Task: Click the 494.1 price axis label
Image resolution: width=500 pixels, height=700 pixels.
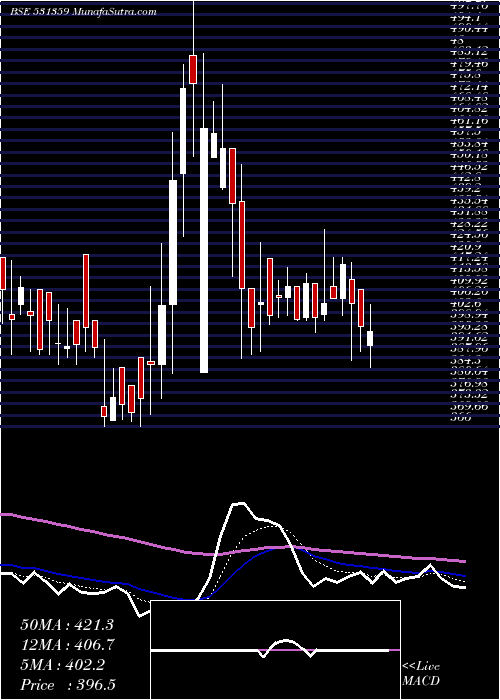Action: [466, 18]
